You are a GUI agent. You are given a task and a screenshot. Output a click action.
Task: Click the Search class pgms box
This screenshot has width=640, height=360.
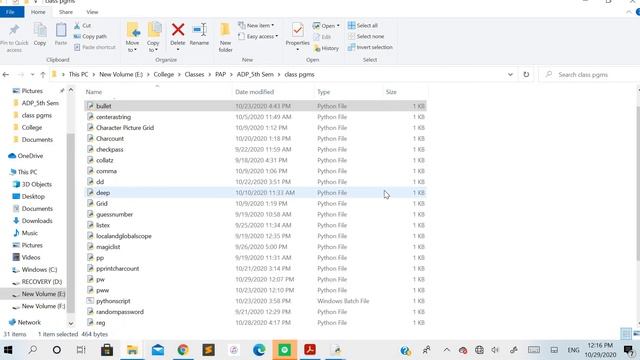(588, 75)
